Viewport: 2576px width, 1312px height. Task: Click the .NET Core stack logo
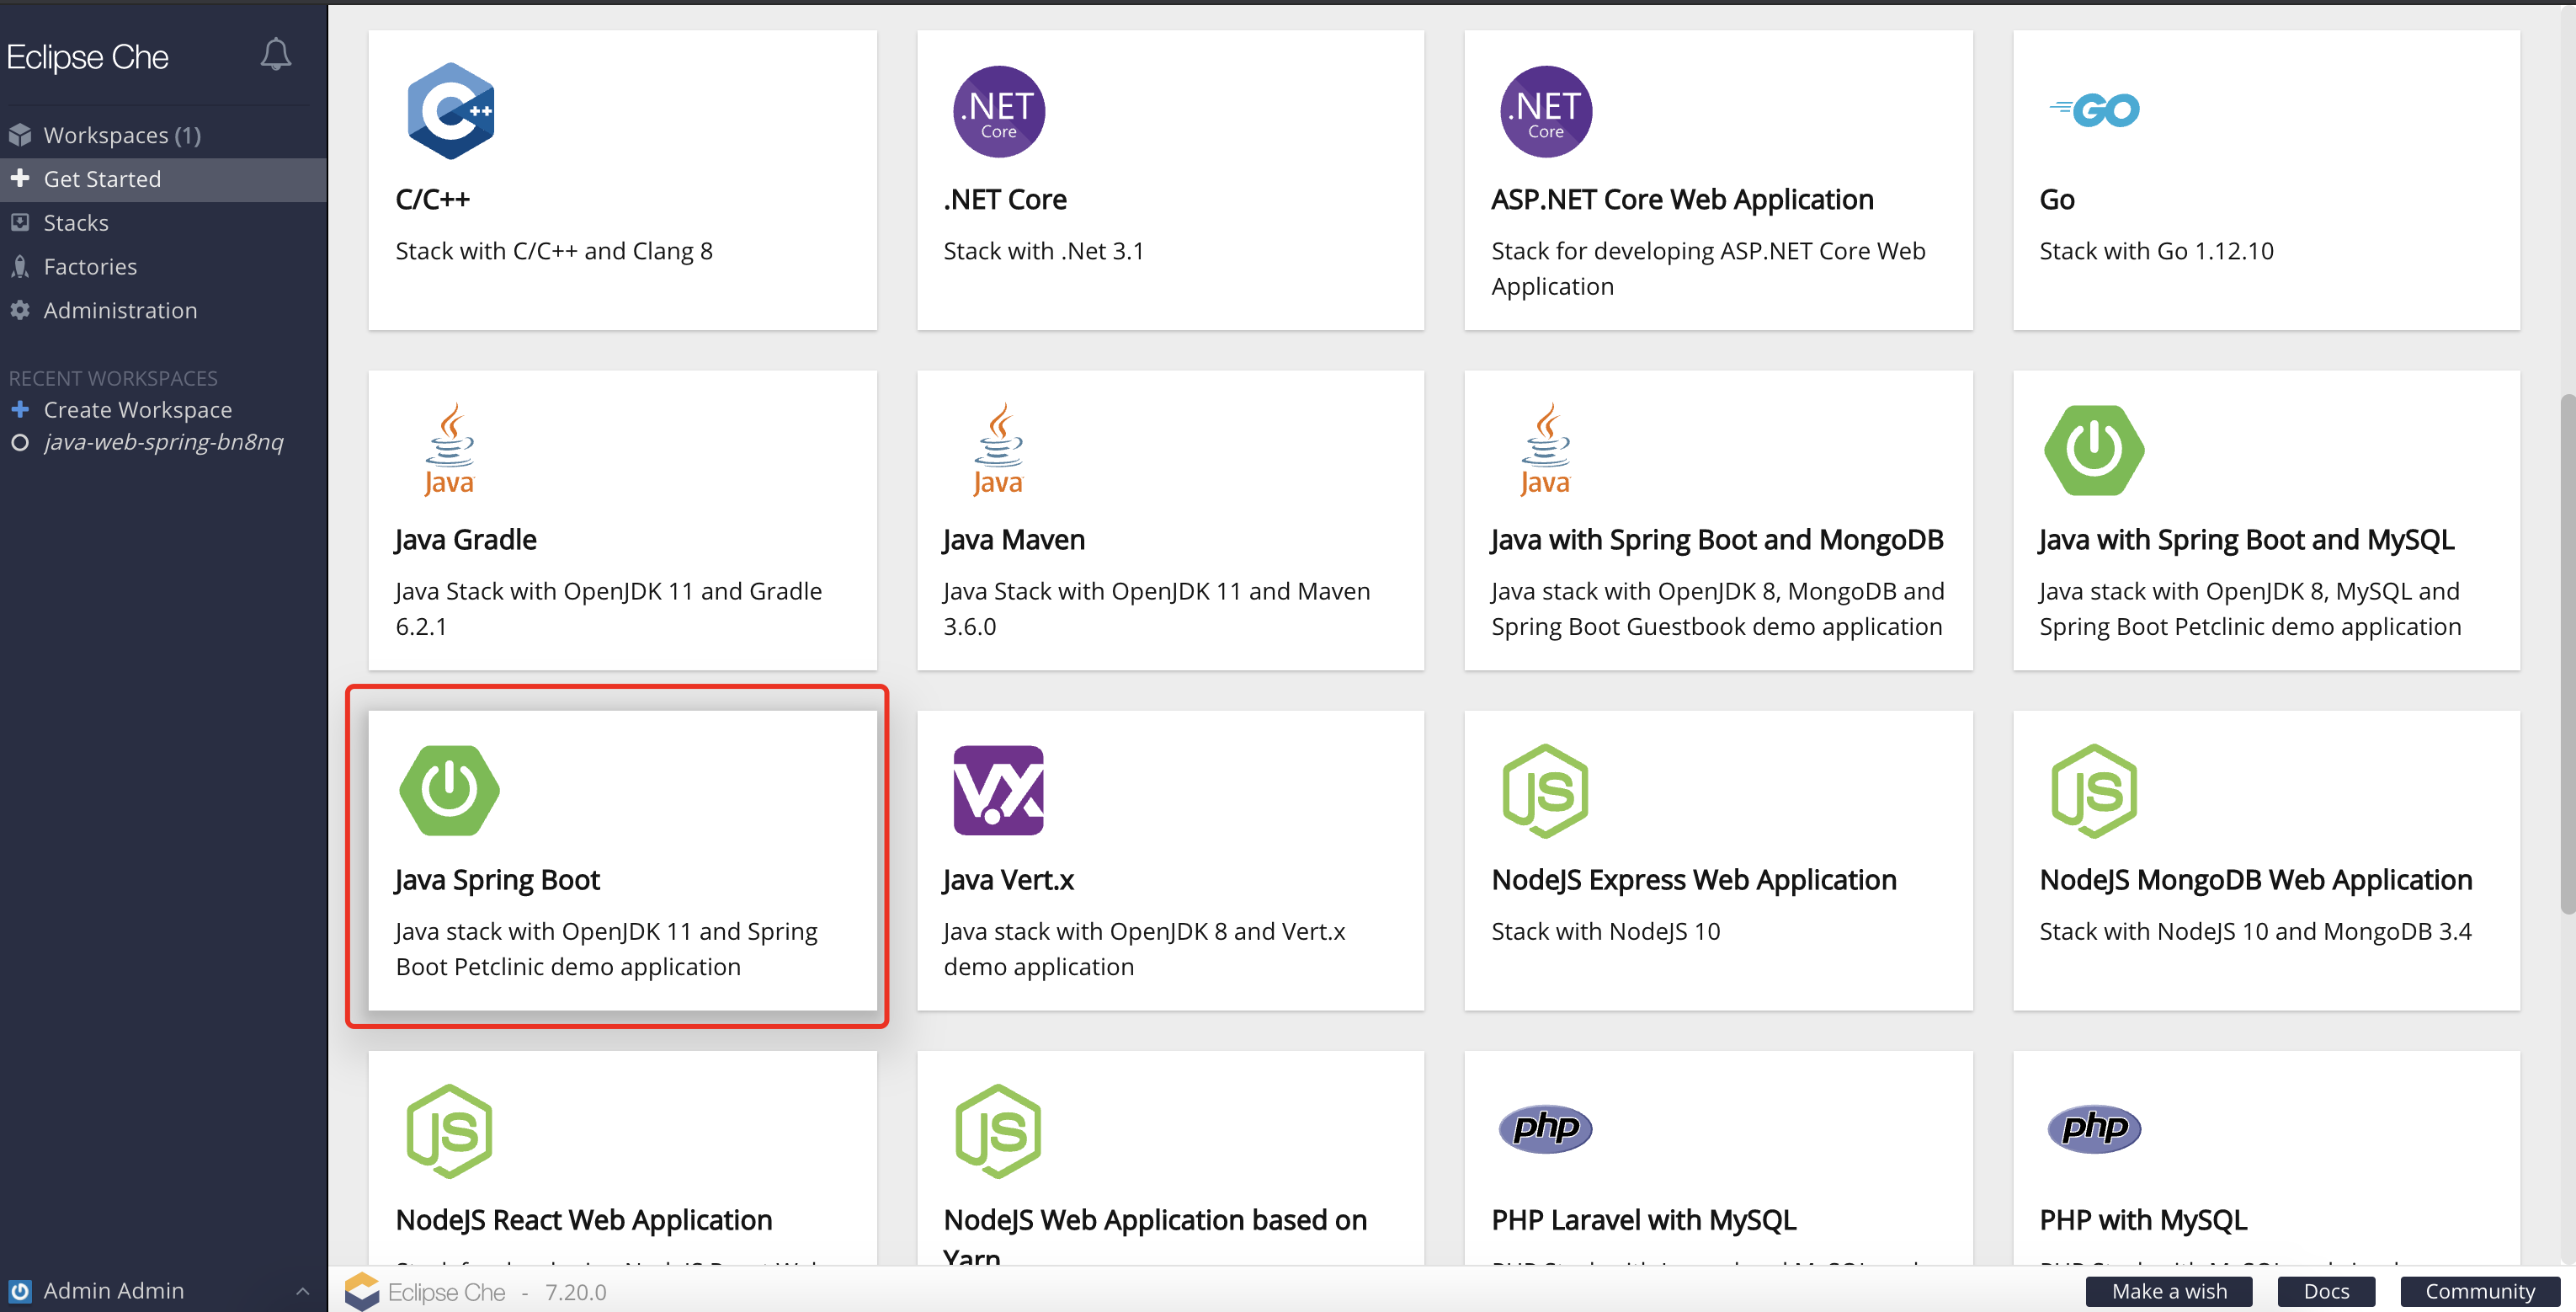(998, 111)
